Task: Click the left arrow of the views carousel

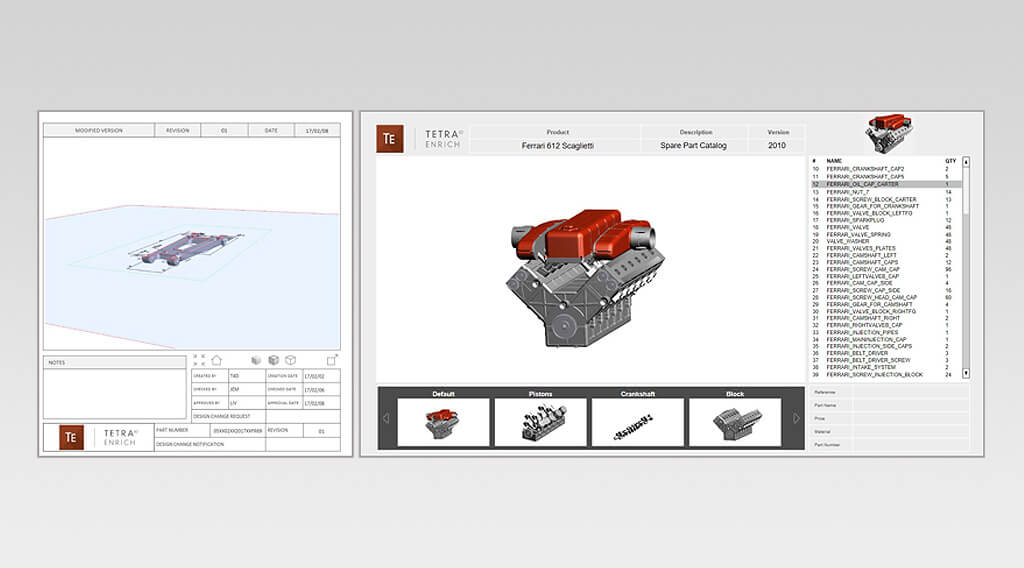Action: coord(386,418)
